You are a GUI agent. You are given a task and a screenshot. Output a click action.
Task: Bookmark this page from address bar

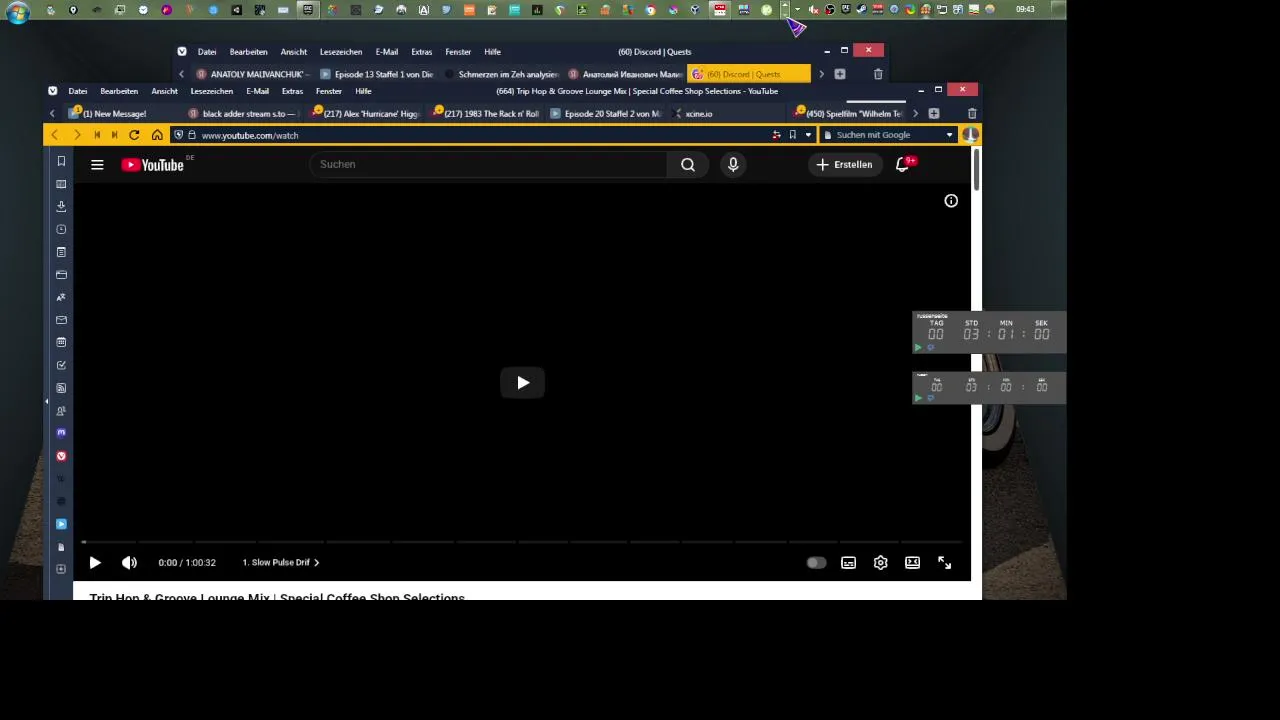pos(792,135)
